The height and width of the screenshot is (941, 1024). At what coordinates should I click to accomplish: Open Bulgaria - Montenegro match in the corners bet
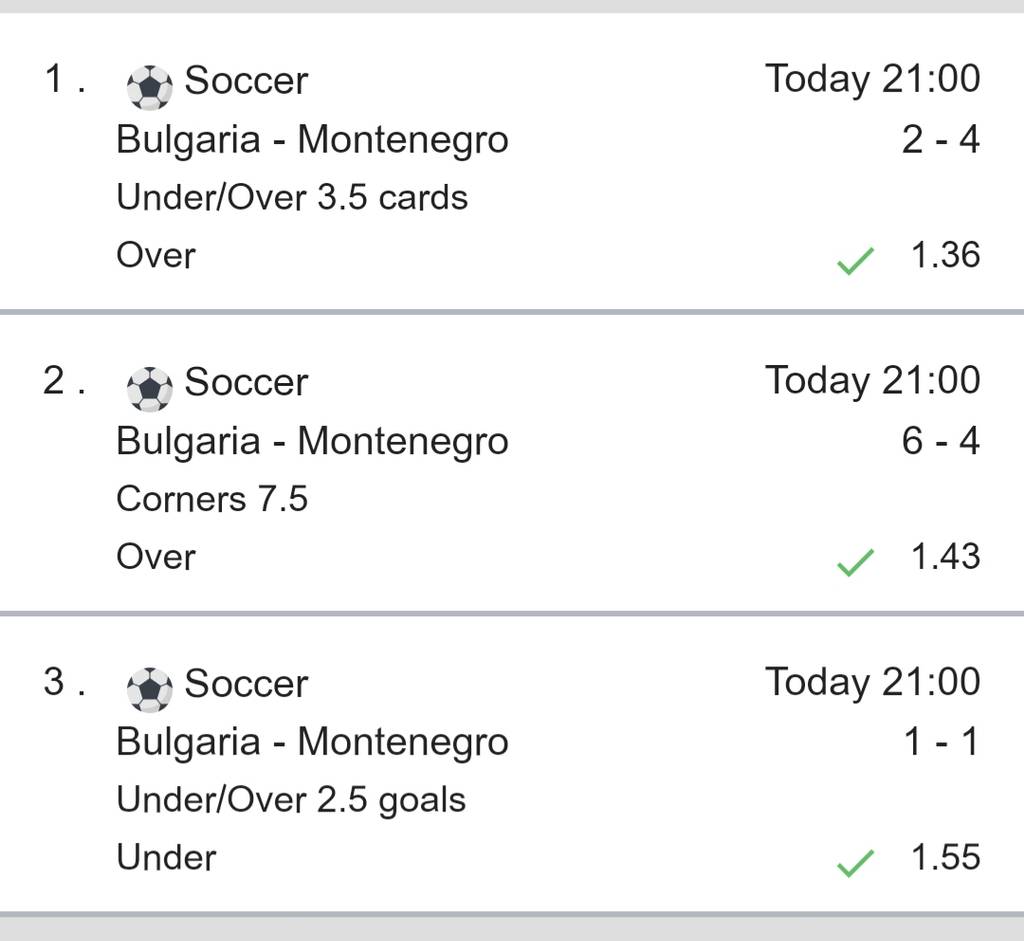[312, 440]
